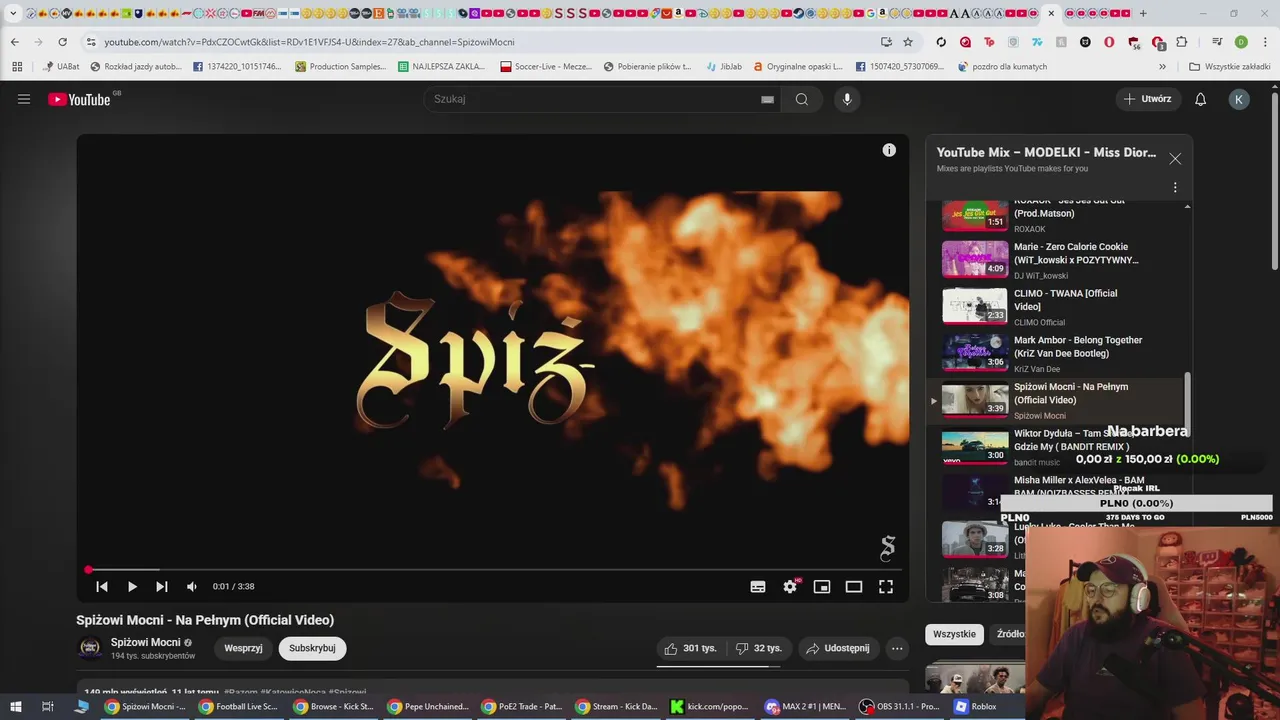
Task: Play the video
Action: (132, 587)
